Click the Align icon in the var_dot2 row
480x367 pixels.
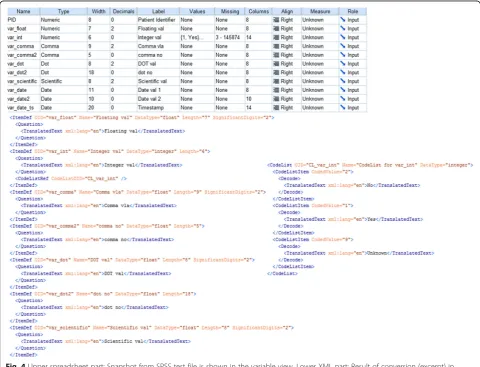tap(276, 73)
